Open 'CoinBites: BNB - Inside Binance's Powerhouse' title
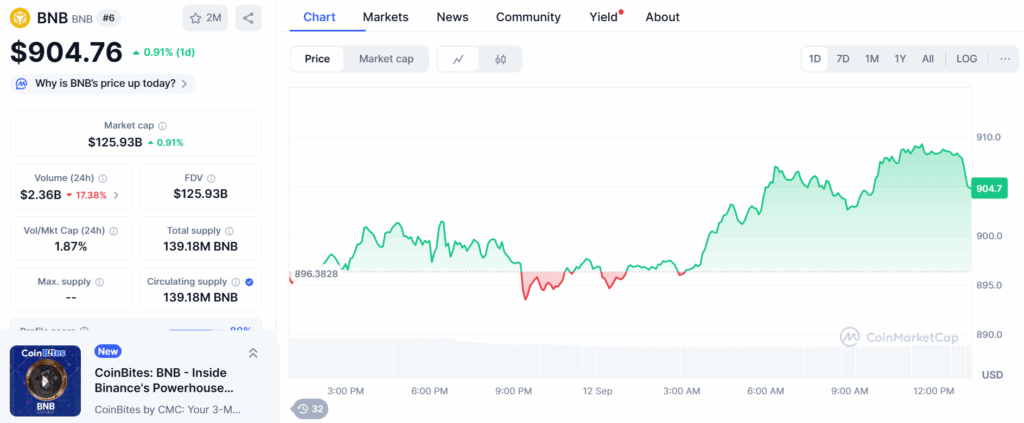The width and height of the screenshot is (1024, 423). click(164, 381)
